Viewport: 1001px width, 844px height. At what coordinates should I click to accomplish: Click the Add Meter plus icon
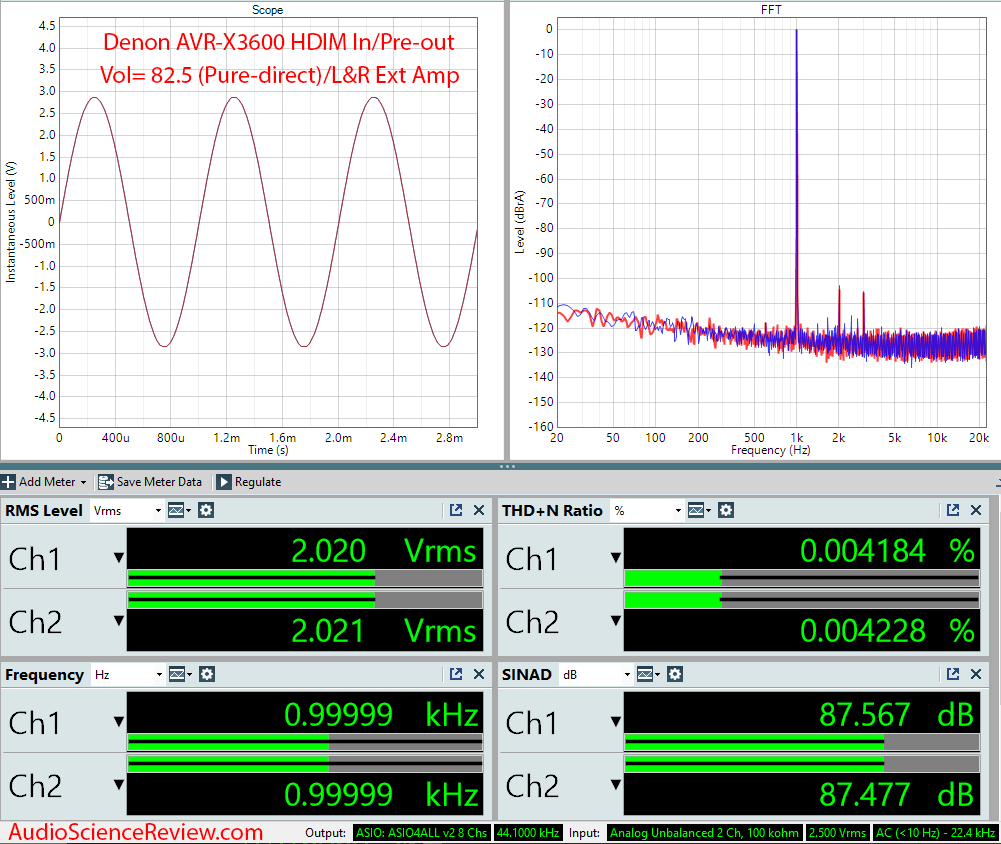coord(8,482)
